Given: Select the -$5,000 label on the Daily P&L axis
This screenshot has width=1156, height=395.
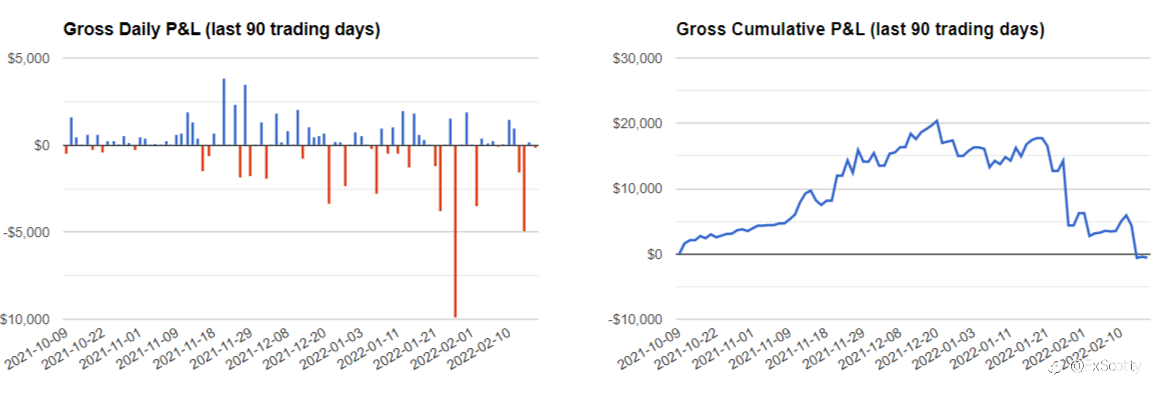Looking at the screenshot, I should pos(27,232).
